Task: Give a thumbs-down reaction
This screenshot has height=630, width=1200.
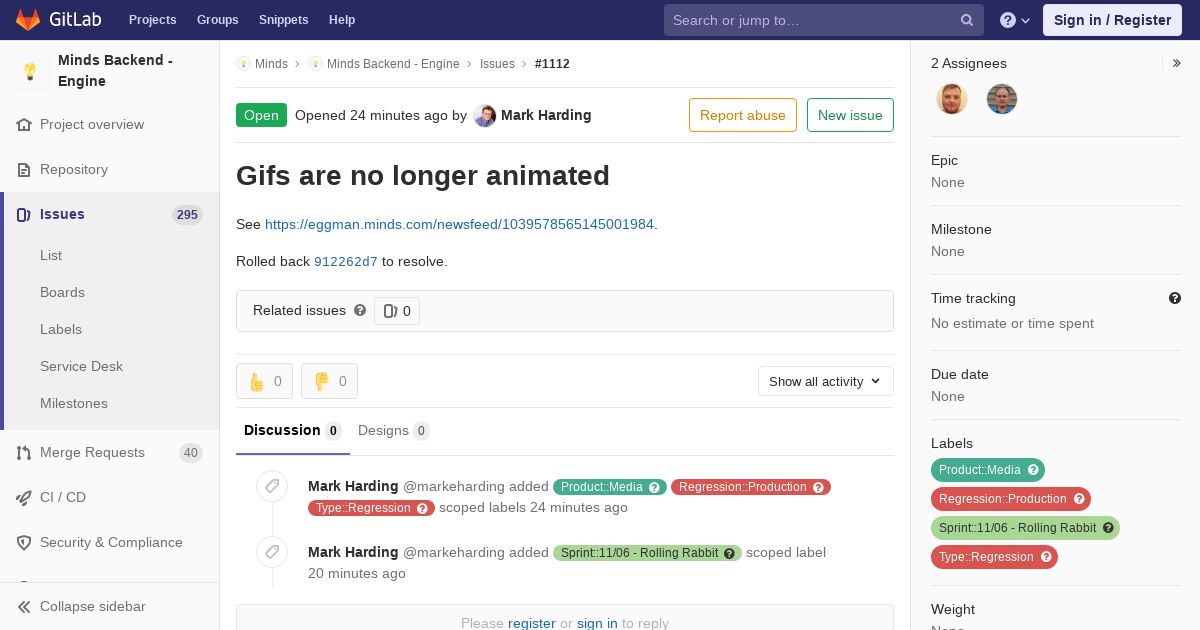Action: pyautogui.click(x=329, y=381)
